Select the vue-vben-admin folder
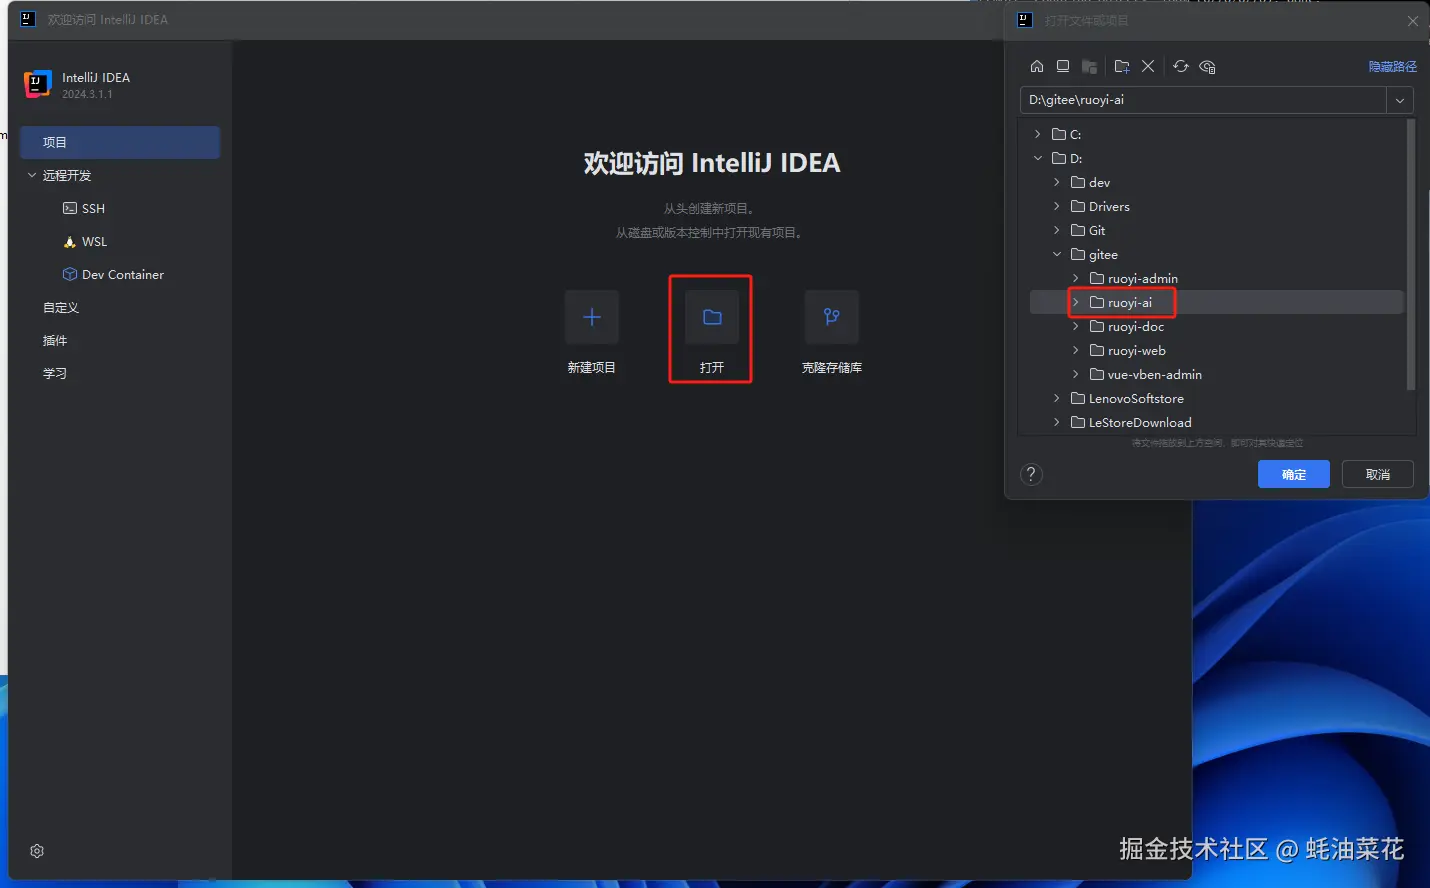The width and height of the screenshot is (1430, 888). (1146, 374)
